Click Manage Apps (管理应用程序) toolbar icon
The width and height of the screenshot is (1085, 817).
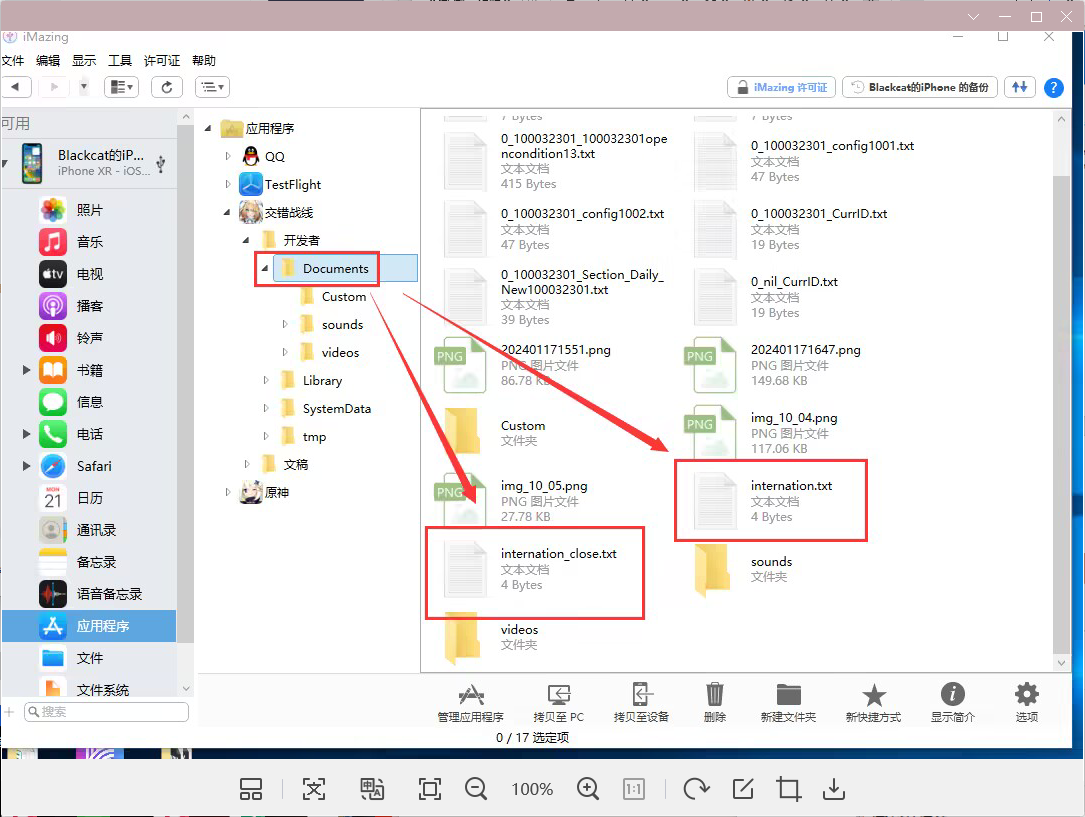(471, 694)
